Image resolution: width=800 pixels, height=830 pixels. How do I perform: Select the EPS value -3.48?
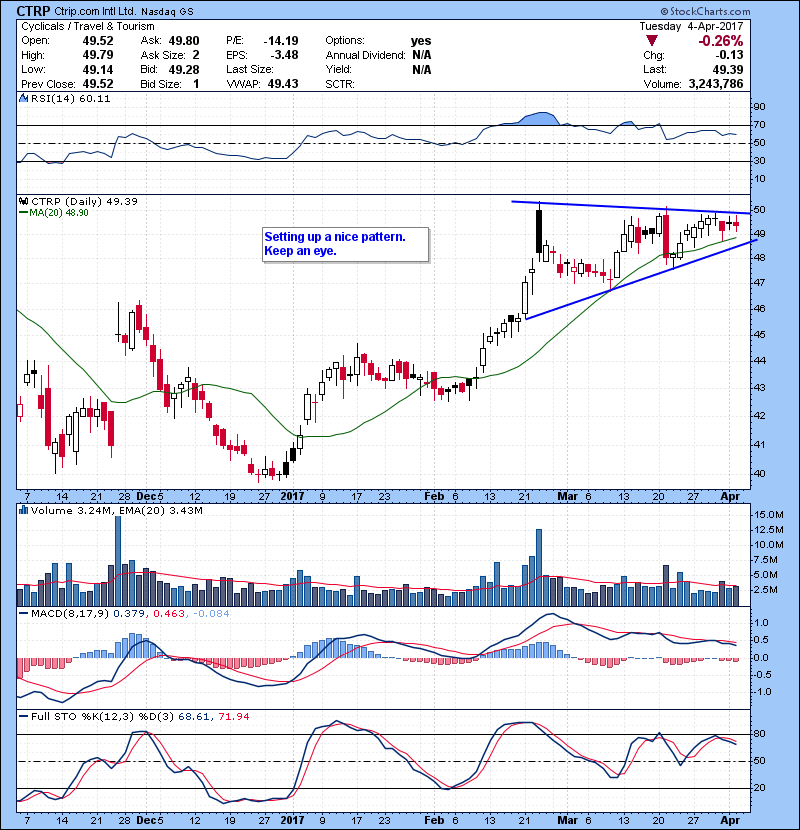(285, 55)
